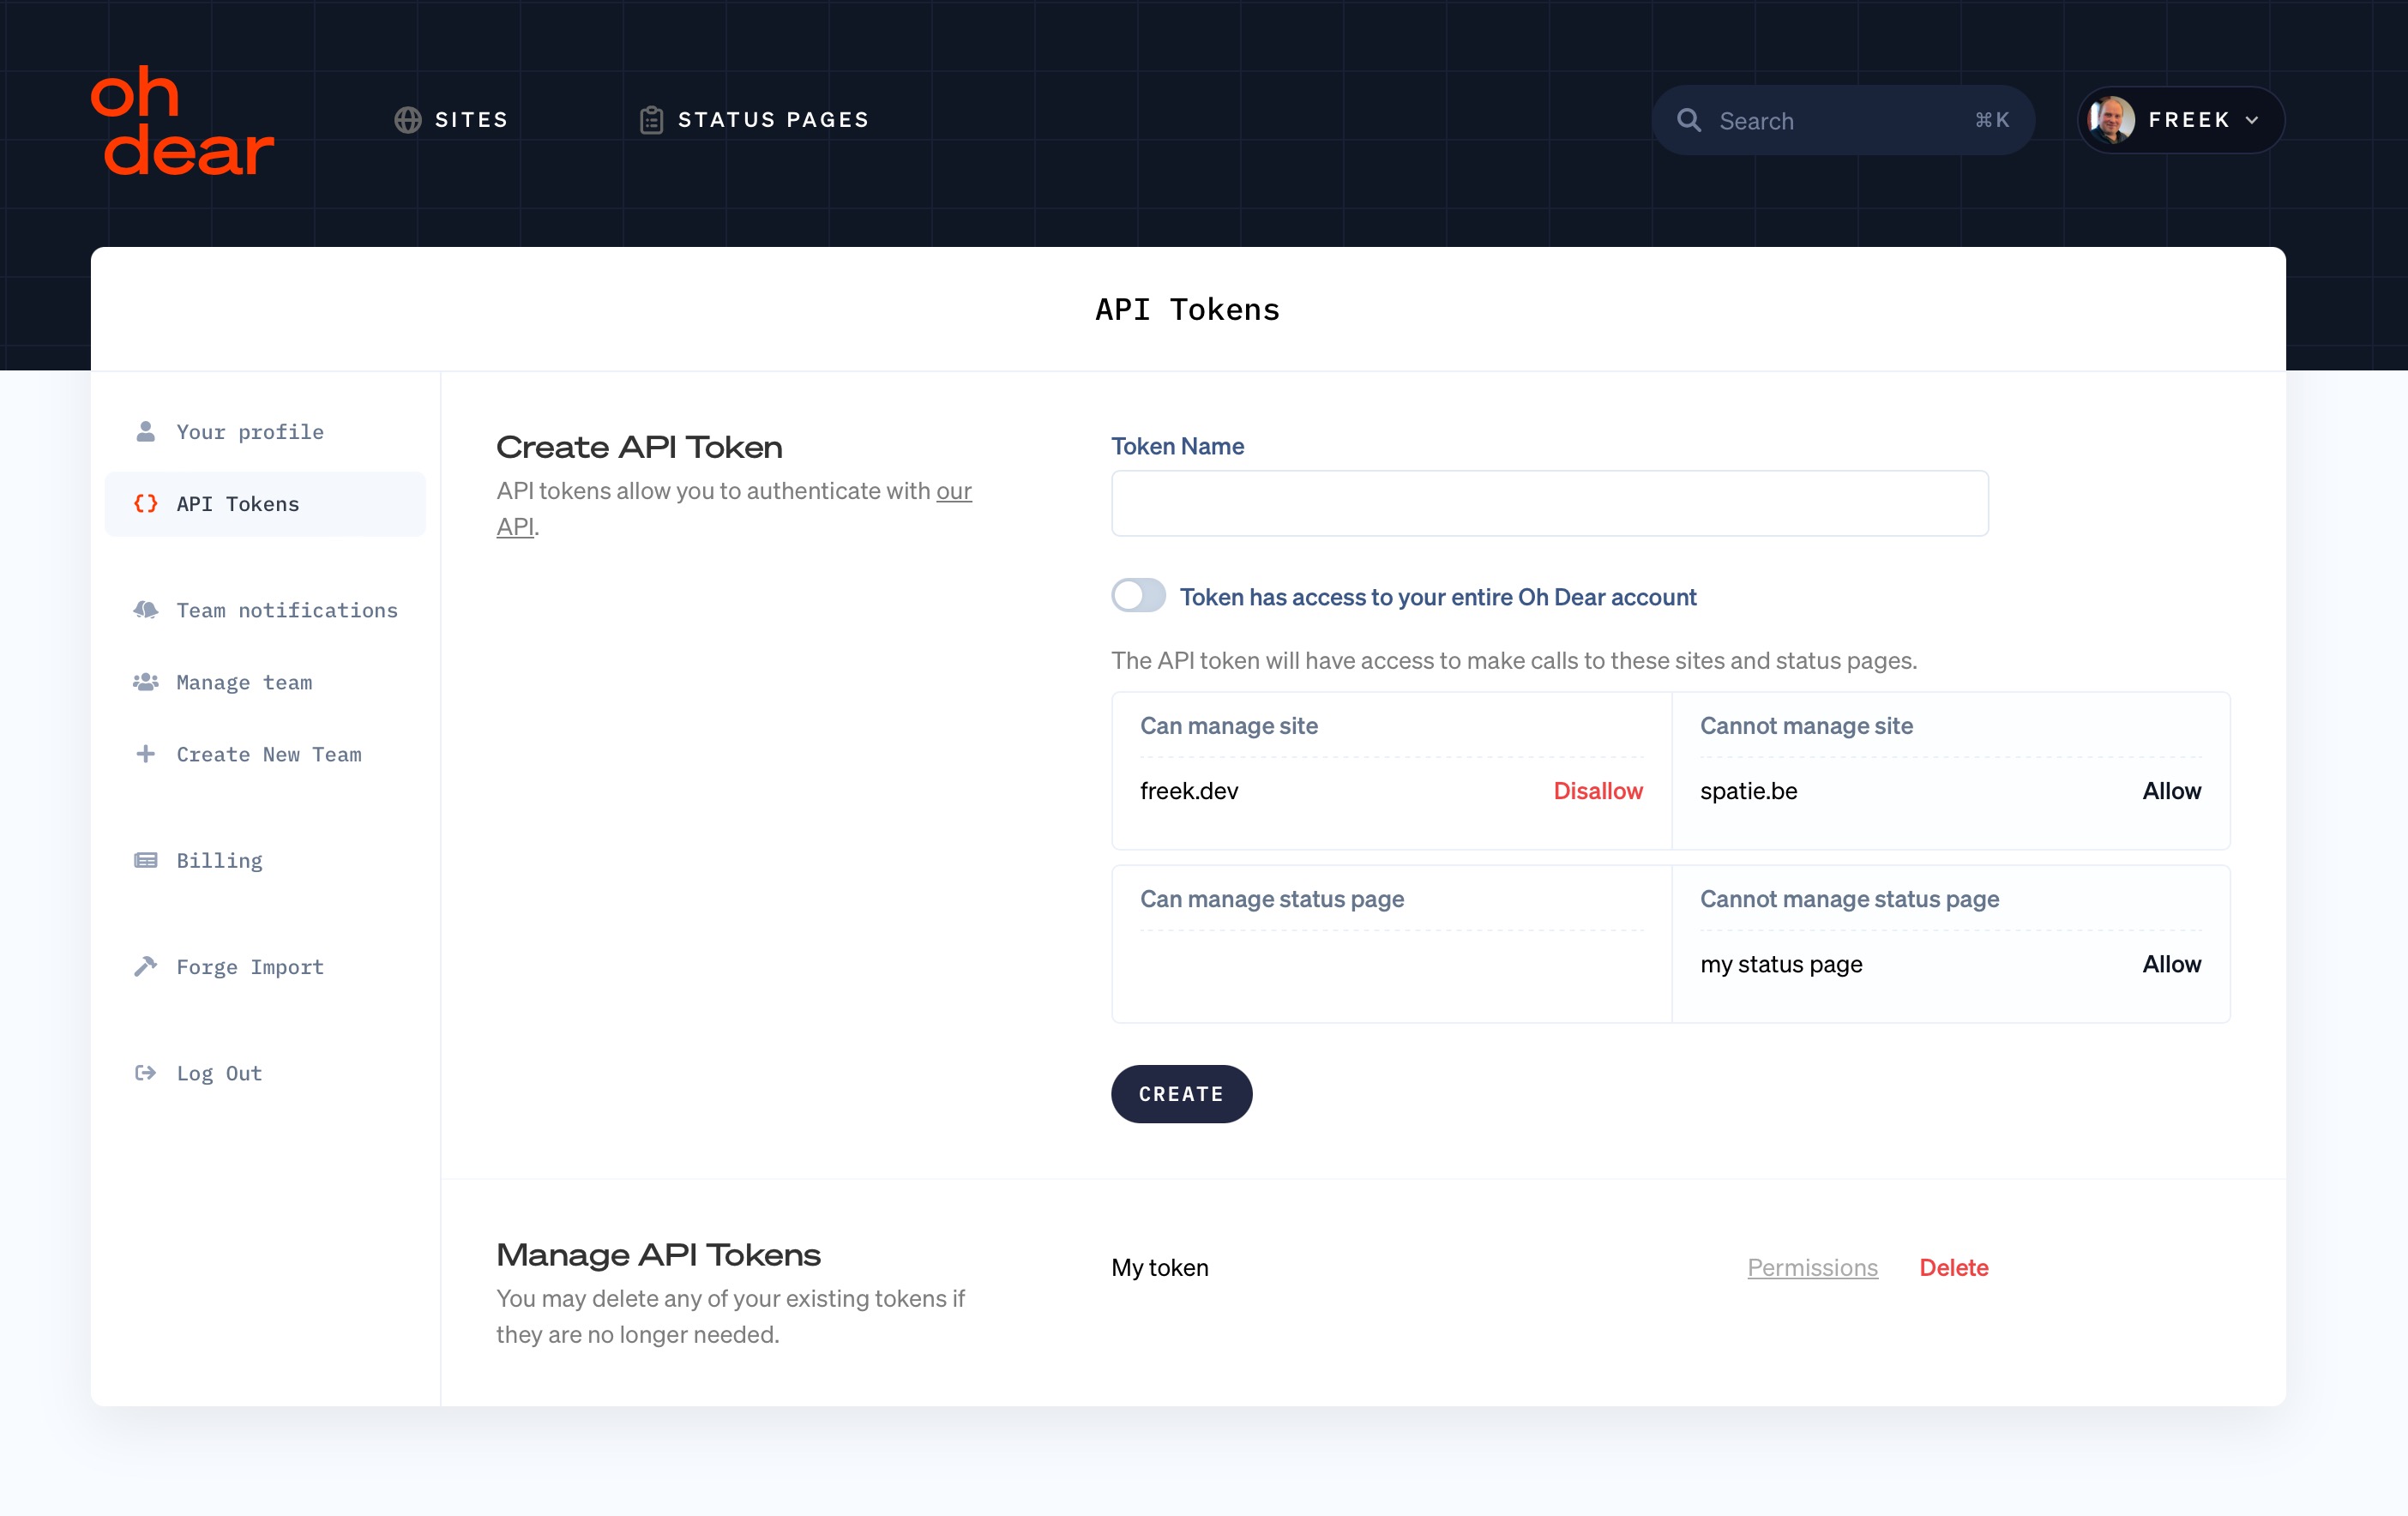The height and width of the screenshot is (1516, 2408).
Task: Click the 'My token' name
Action: [1159, 1267]
